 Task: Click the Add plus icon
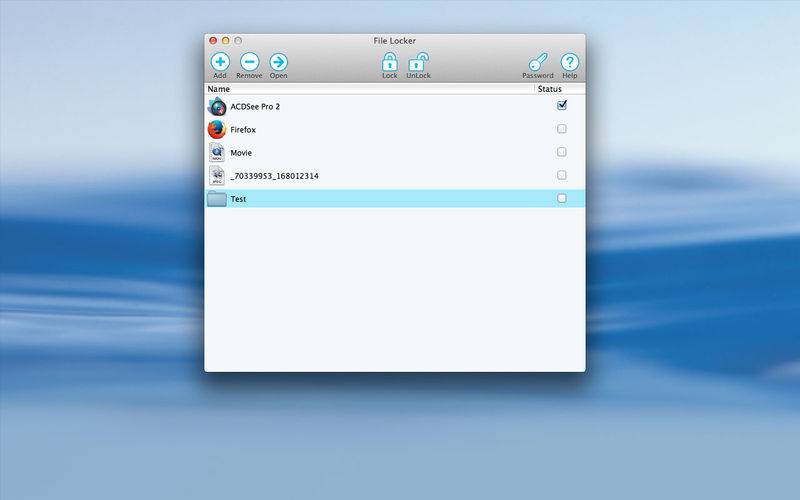coord(220,62)
